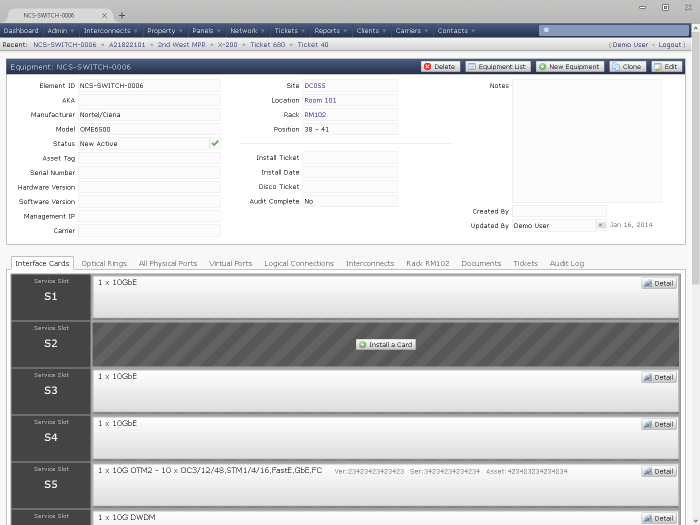700x525 pixels.
Task: Go to Ticket 680 in recent items
Action: coord(267,45)
